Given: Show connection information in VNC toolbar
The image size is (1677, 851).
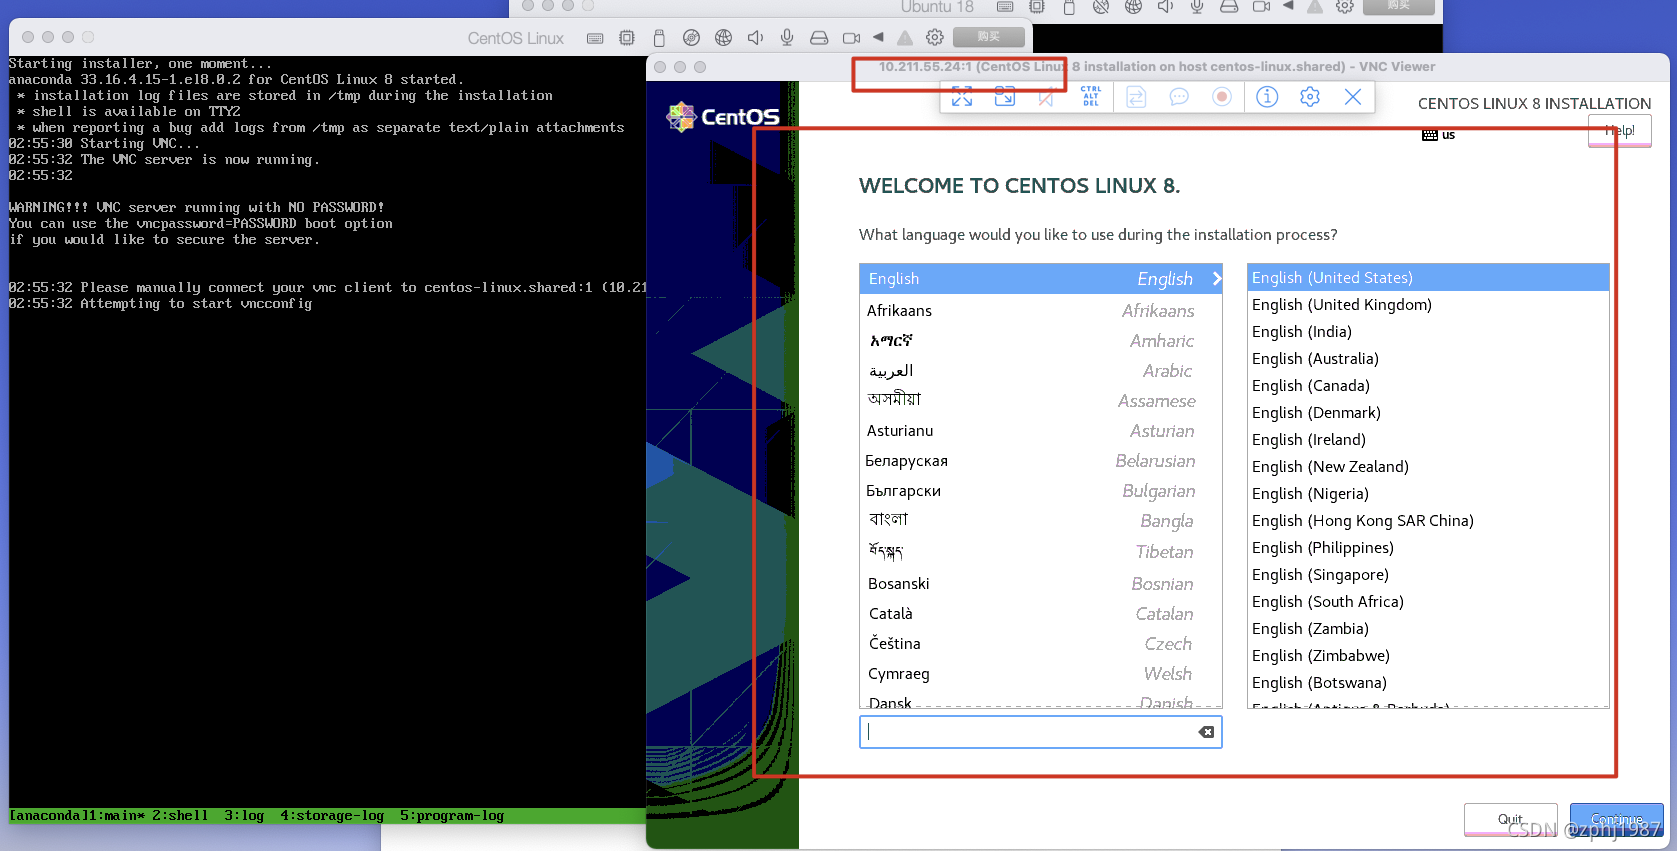Looking at the screenshot, I should pos(1267,97).
